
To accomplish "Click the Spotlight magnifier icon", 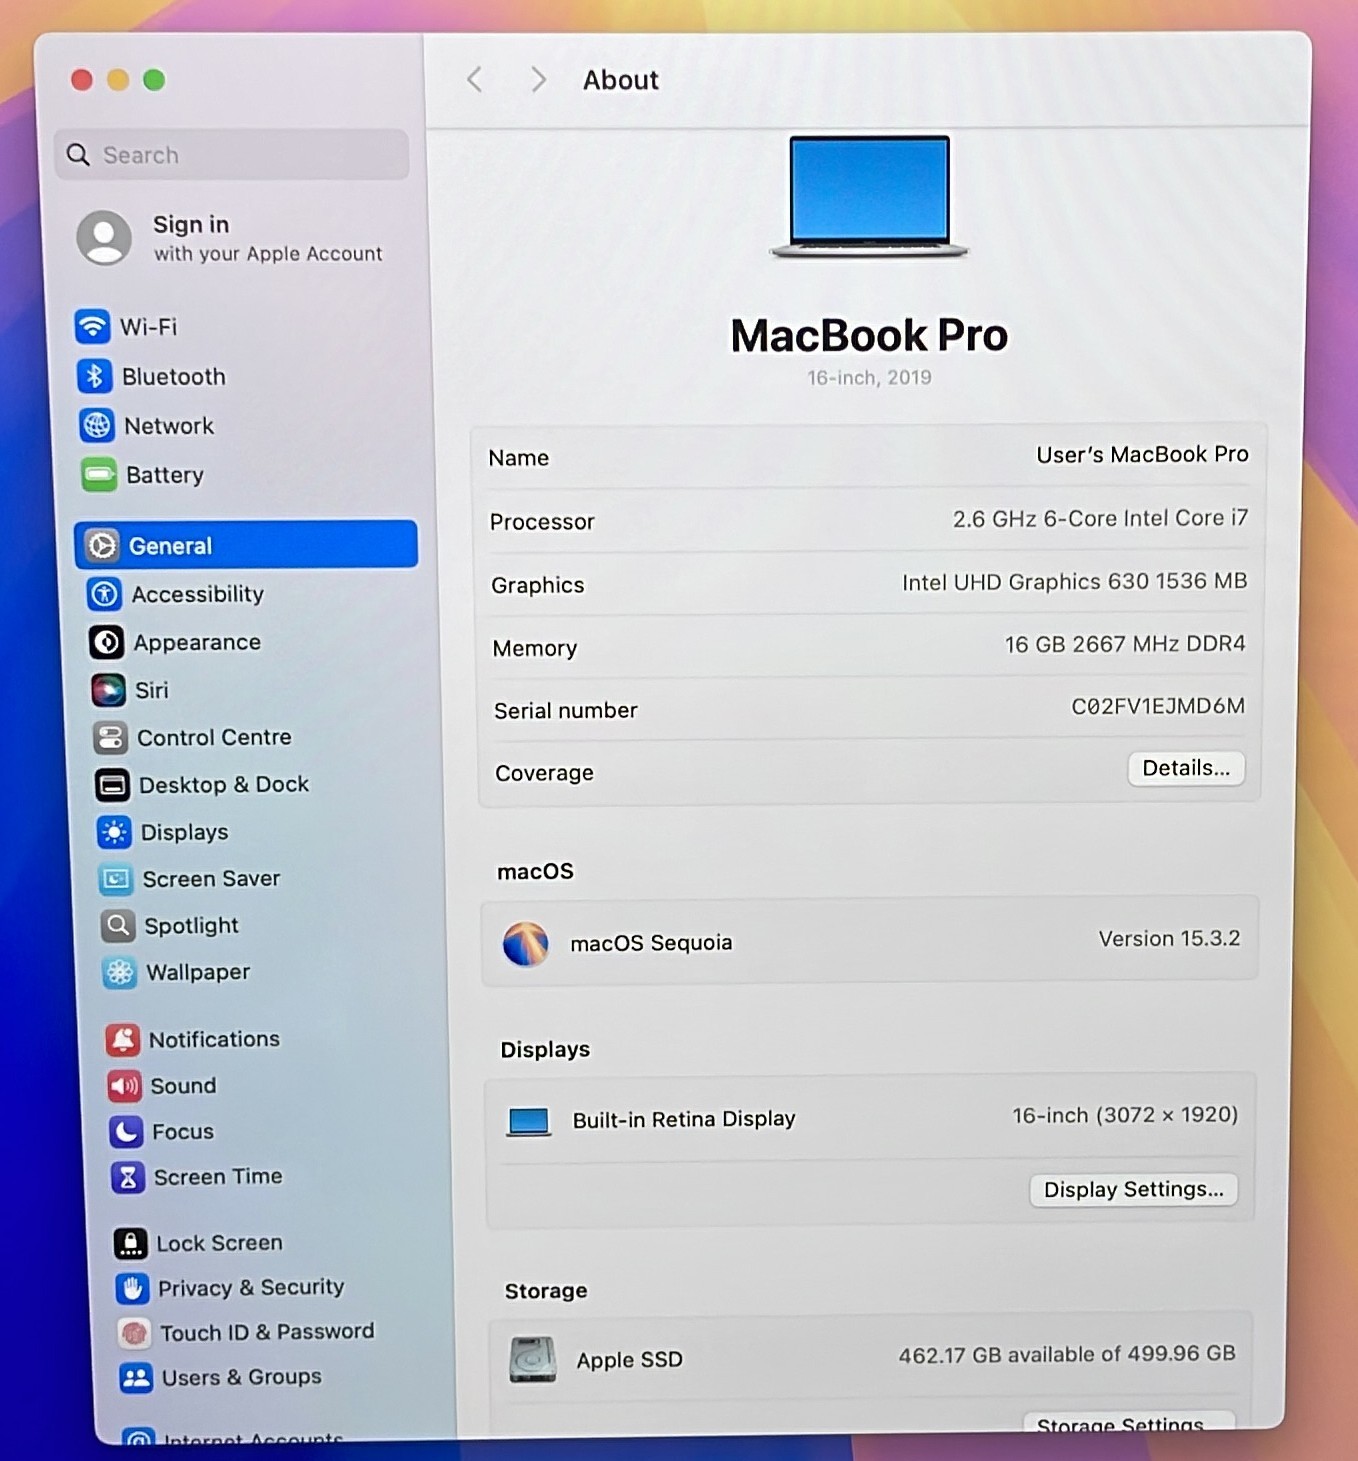I will 118,926.
